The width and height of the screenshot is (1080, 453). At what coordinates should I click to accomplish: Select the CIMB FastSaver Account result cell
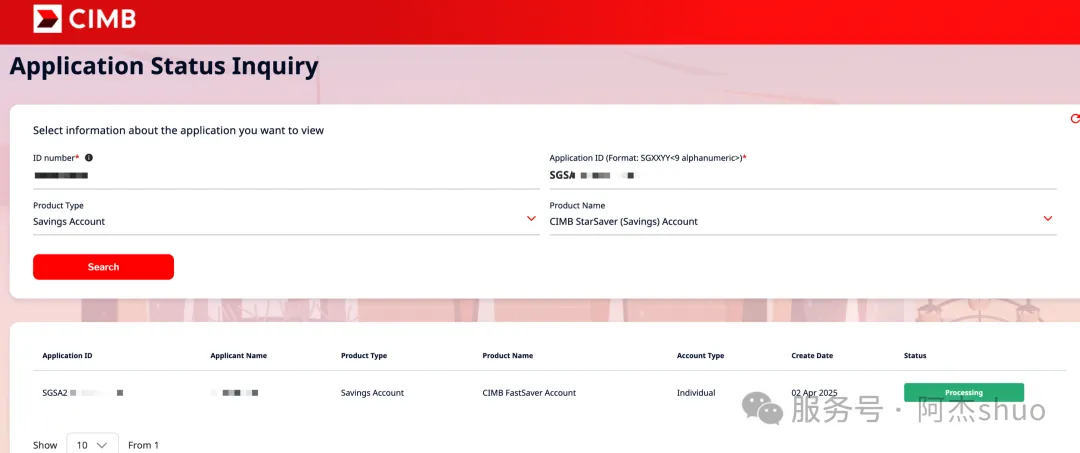click(529, 393)
